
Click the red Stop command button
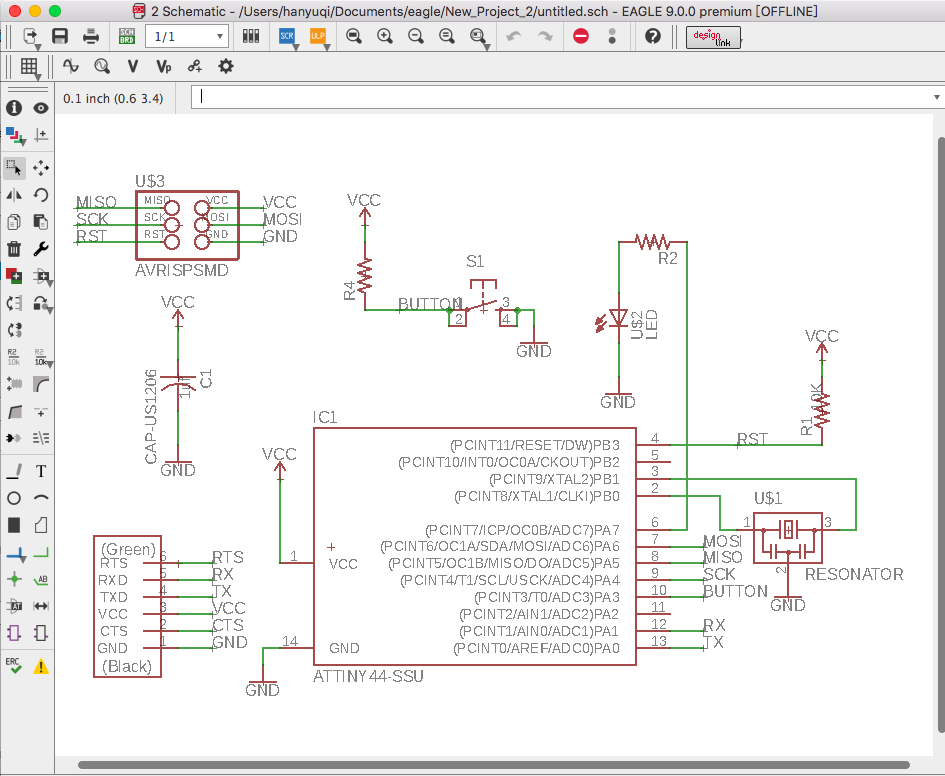[x=581, y=37]
